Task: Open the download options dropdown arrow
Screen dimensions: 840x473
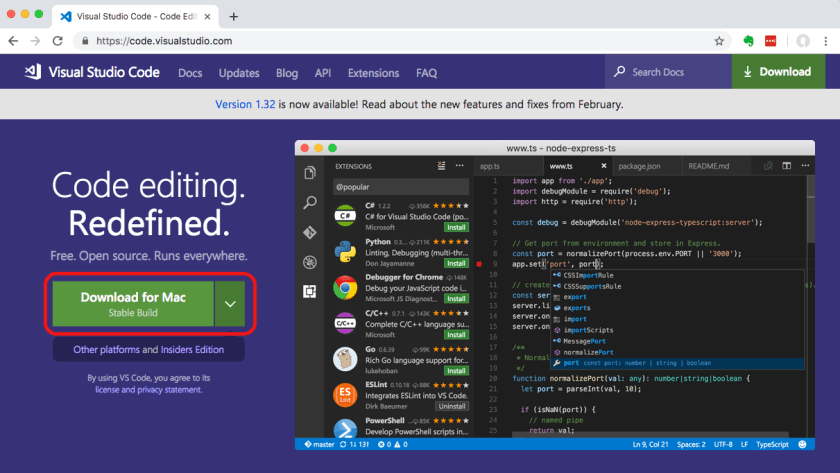Action: point(232,304)
